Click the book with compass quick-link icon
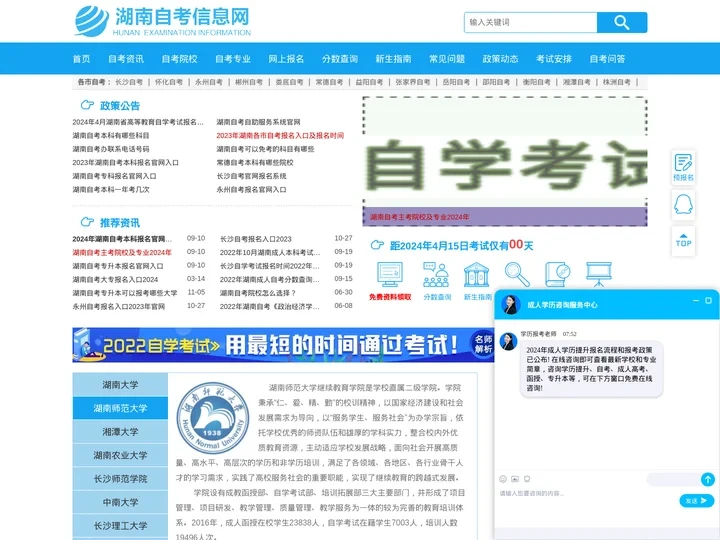The height and width of the screenshot is (540, 720). point(557,274)
